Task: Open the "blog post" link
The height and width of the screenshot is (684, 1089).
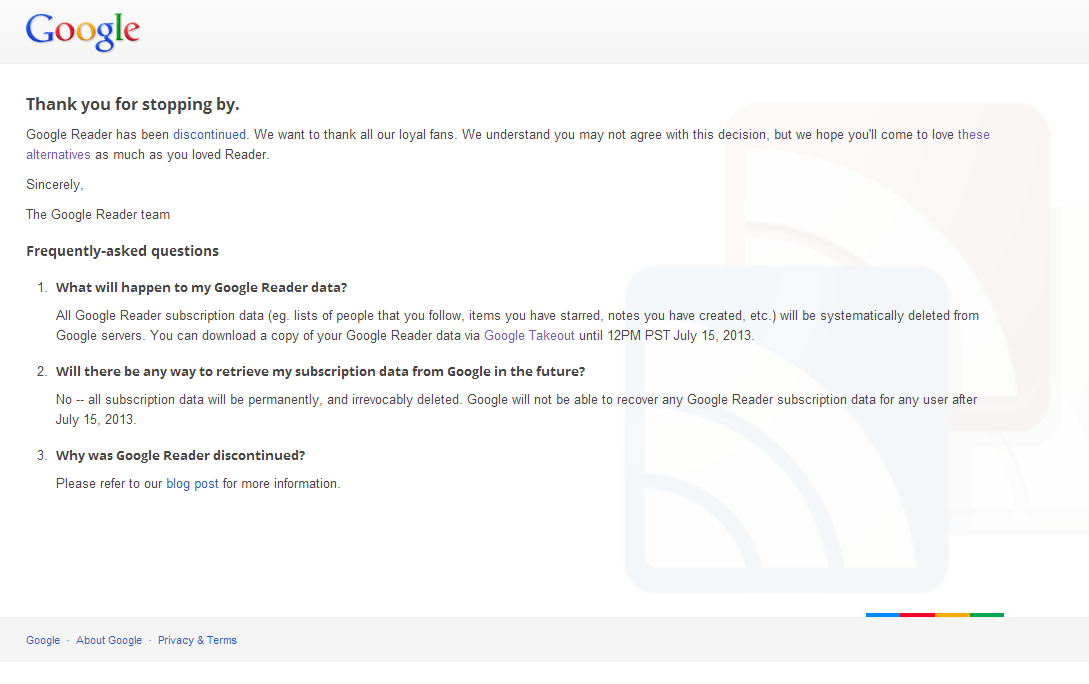Action: (192, 483)
